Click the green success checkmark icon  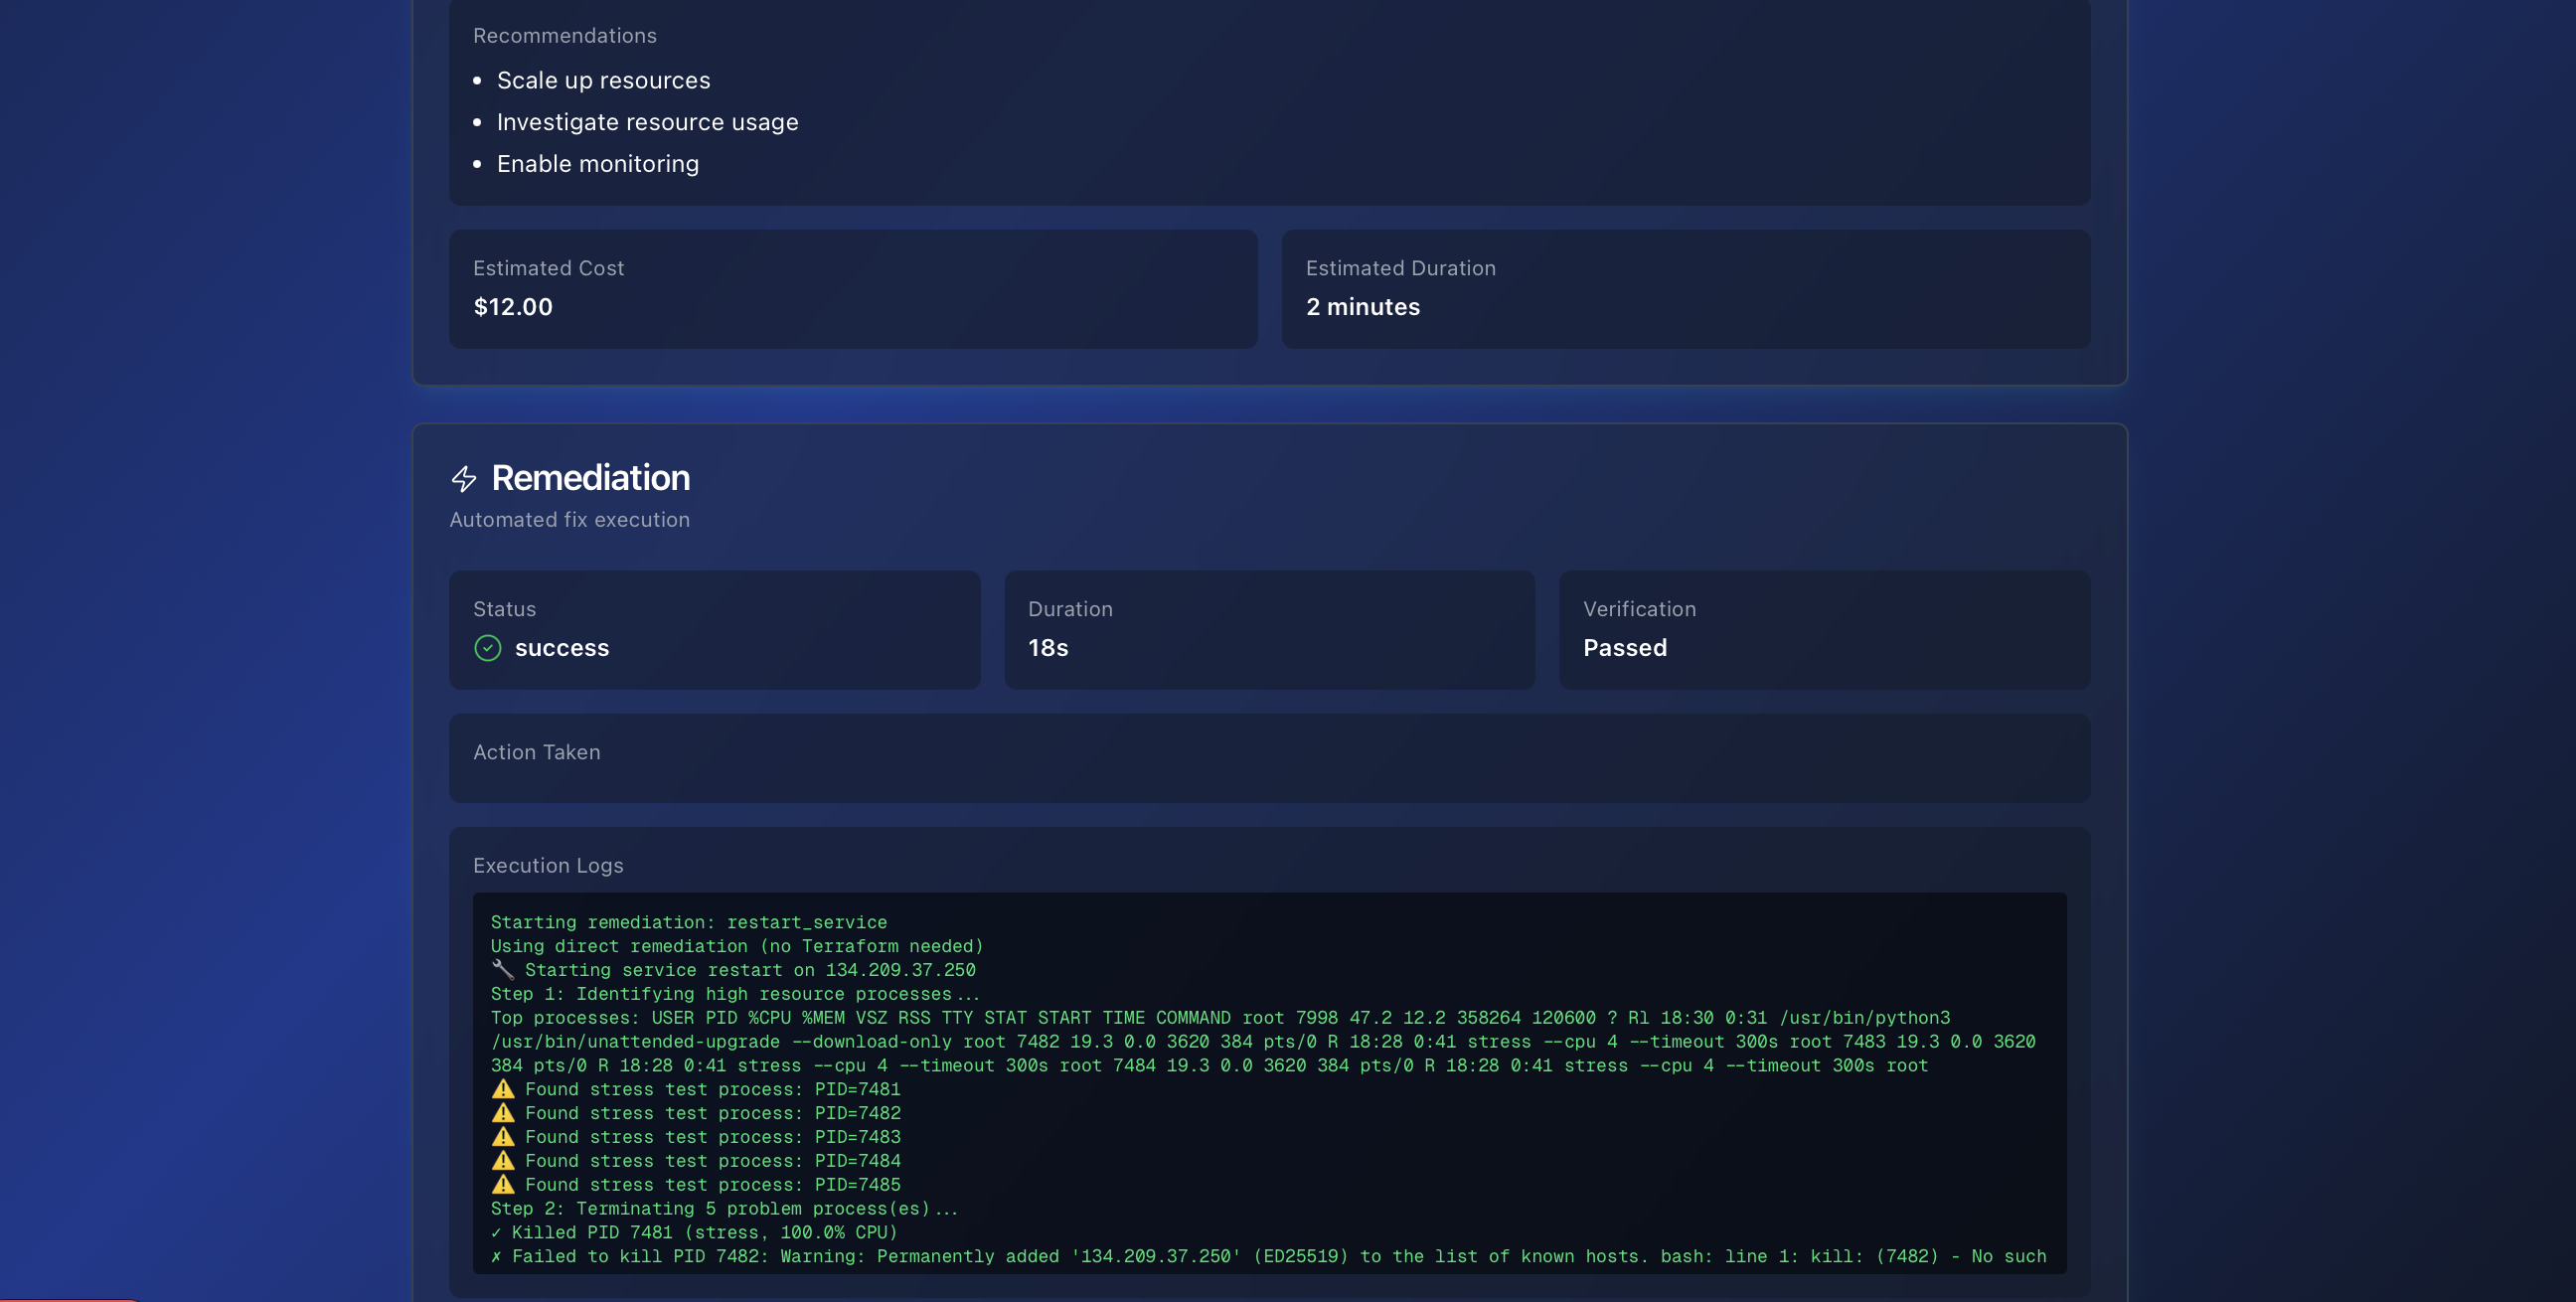(x=487, y=648)
